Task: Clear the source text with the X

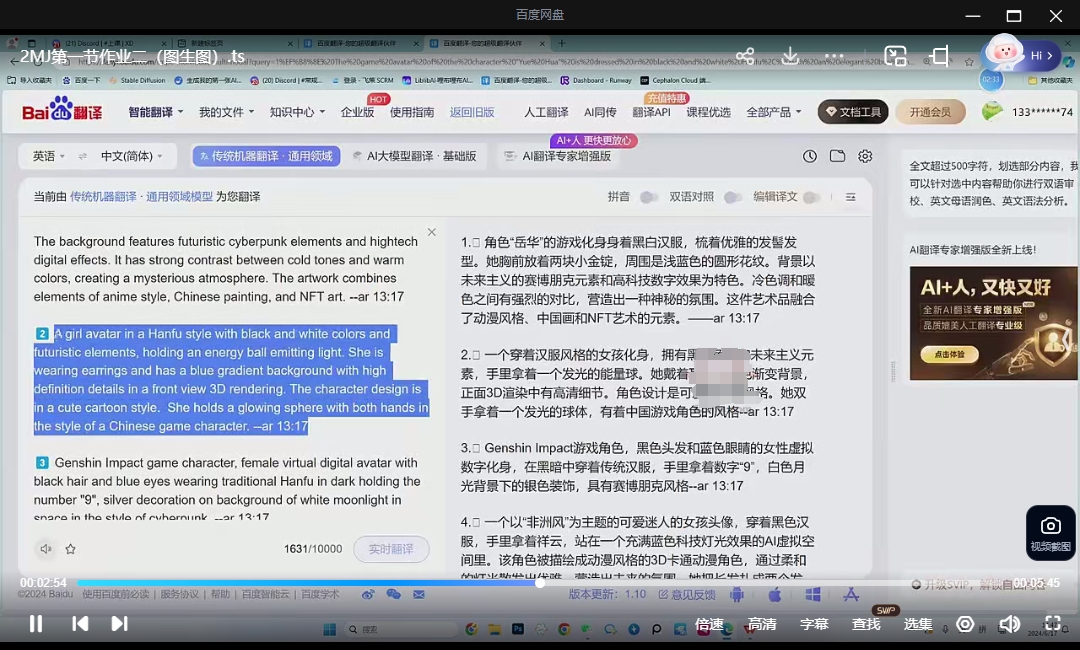Action: [432, 232]
